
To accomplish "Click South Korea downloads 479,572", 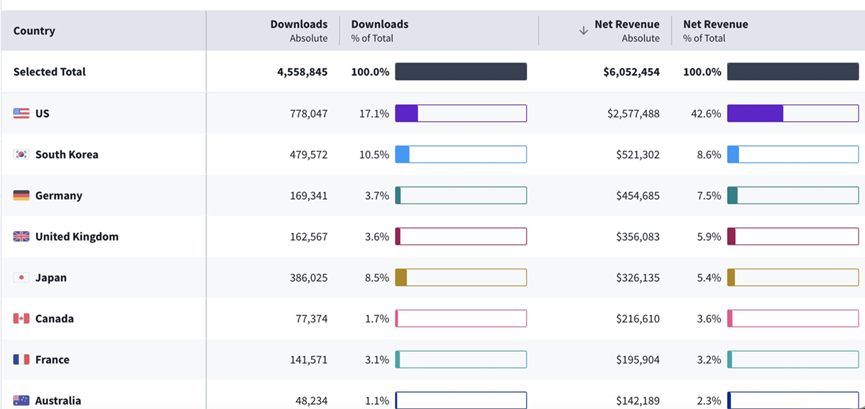I will tap(308, 155).
